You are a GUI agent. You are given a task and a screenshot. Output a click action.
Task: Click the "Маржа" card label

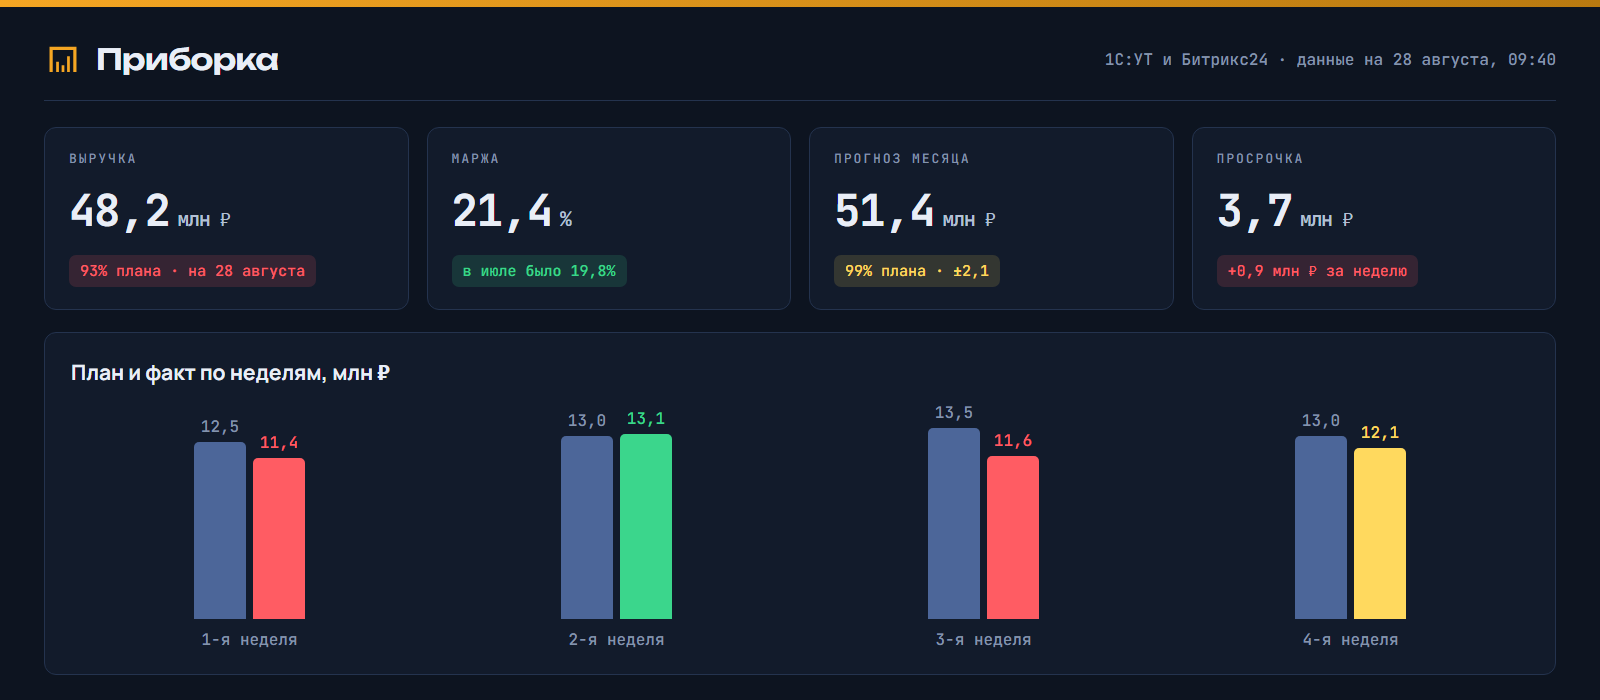[475, 159]
